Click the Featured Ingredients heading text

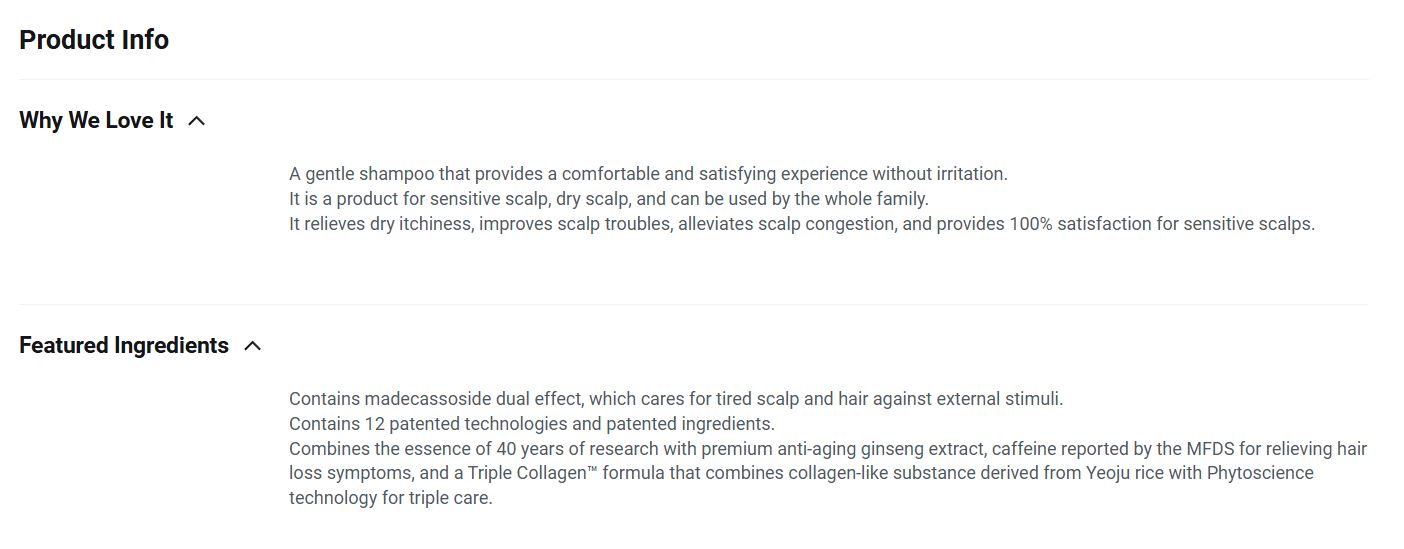(x=124, y=345)
